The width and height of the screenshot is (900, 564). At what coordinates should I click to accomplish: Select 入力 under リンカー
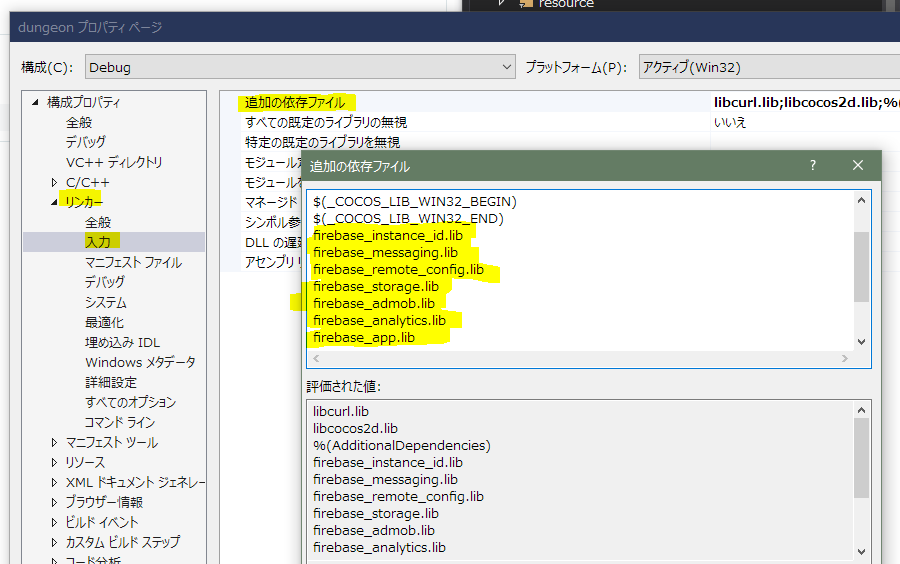pos(98,242)
